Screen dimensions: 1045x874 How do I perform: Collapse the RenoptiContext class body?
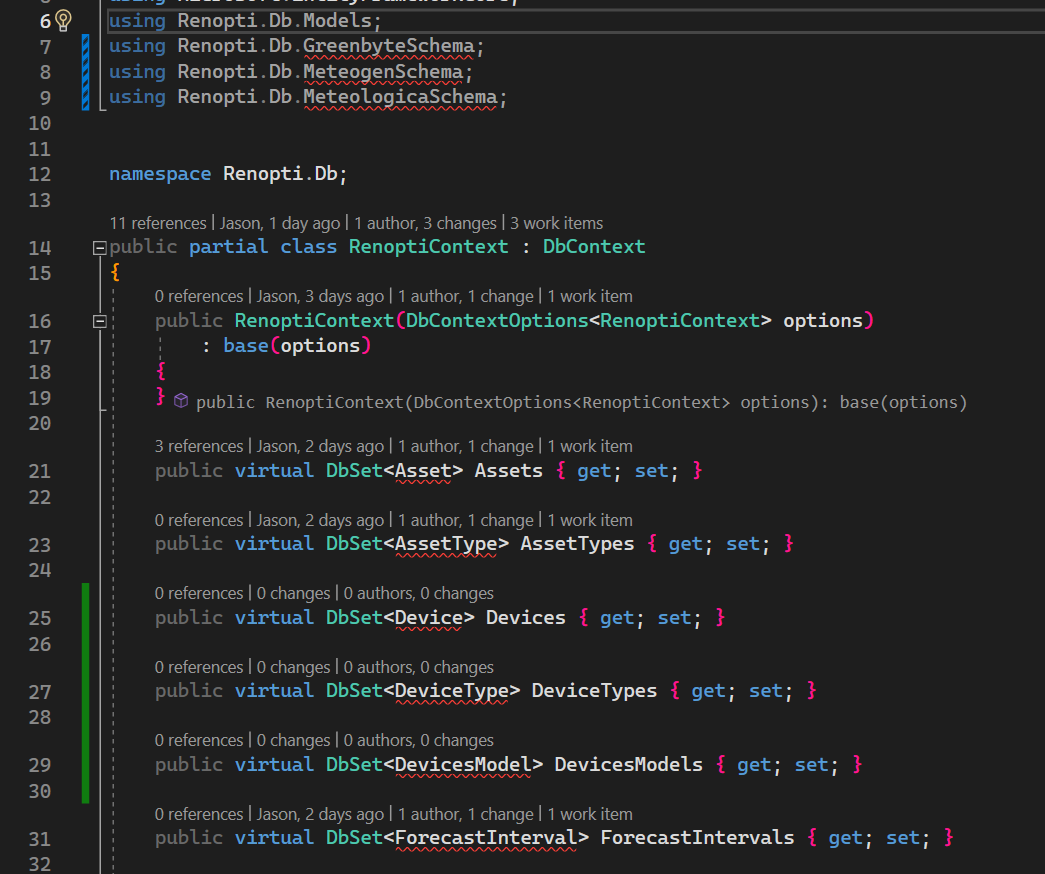(99, 246)
